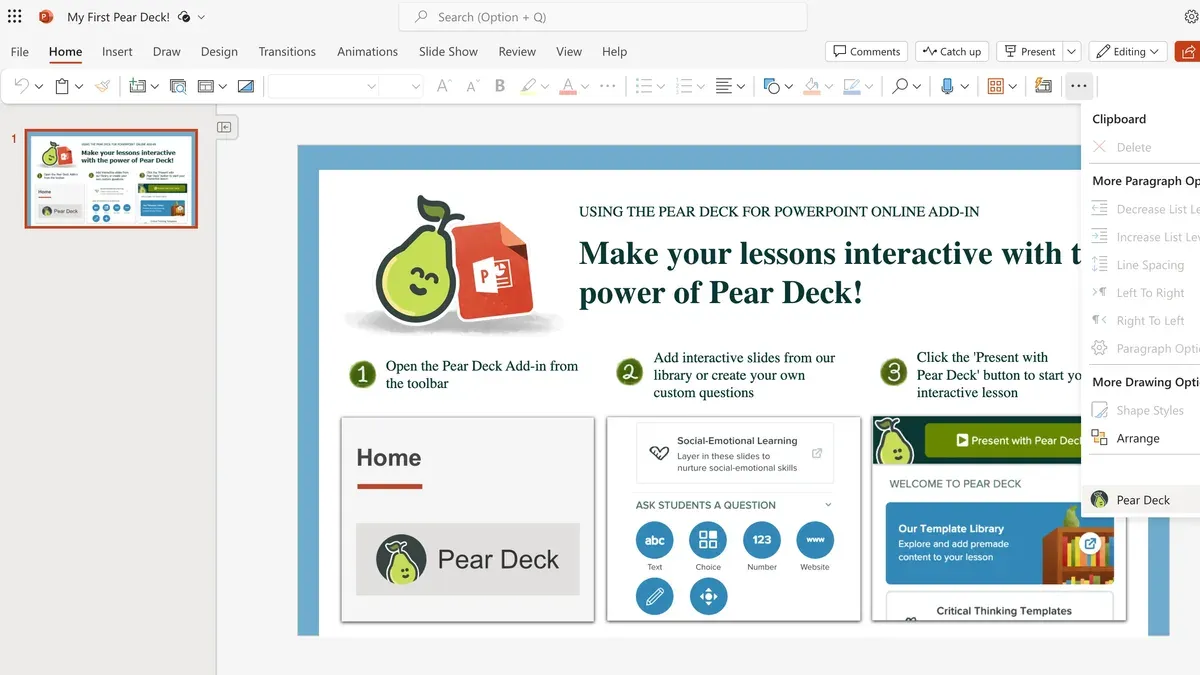Expand the Paste options arrow
Viewport: 1200px width, 675px height.
coord(79,87)
